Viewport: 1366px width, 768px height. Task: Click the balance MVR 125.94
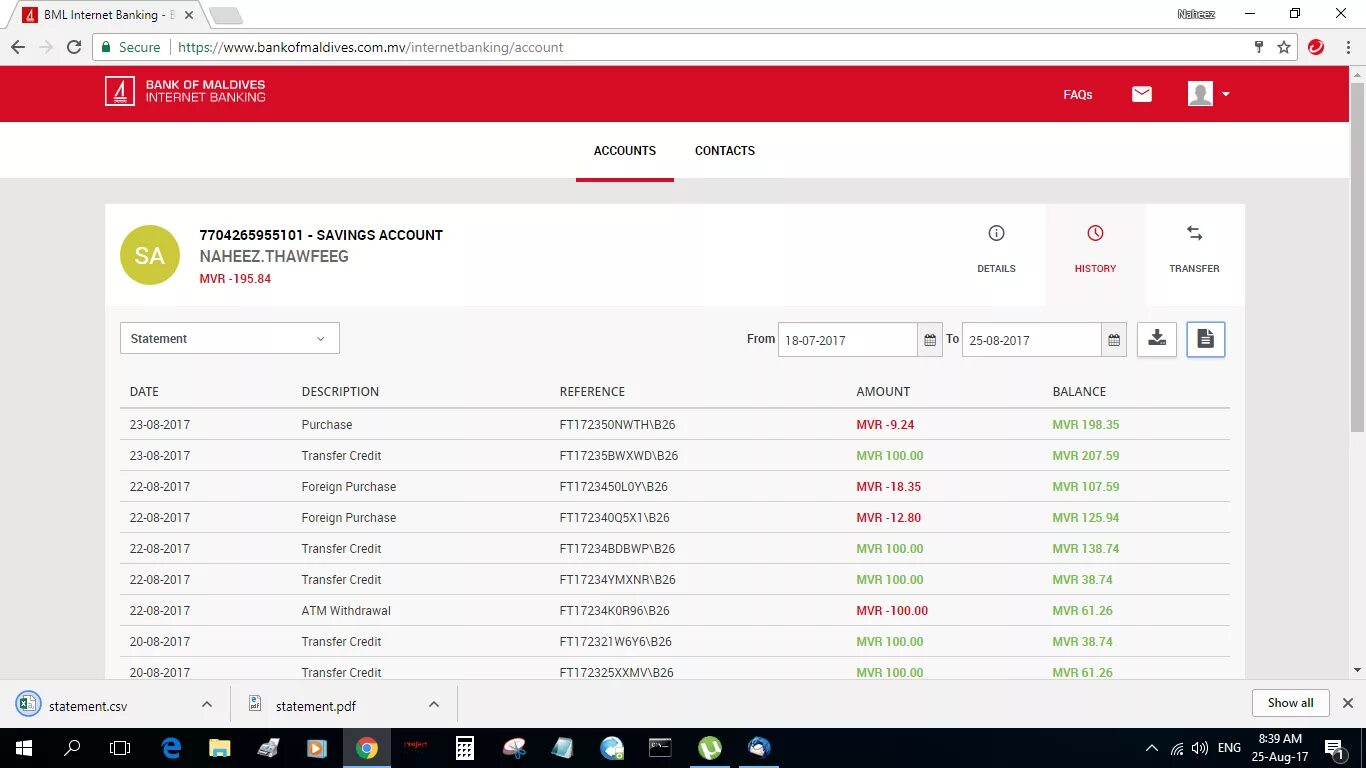click(1086, 518)
